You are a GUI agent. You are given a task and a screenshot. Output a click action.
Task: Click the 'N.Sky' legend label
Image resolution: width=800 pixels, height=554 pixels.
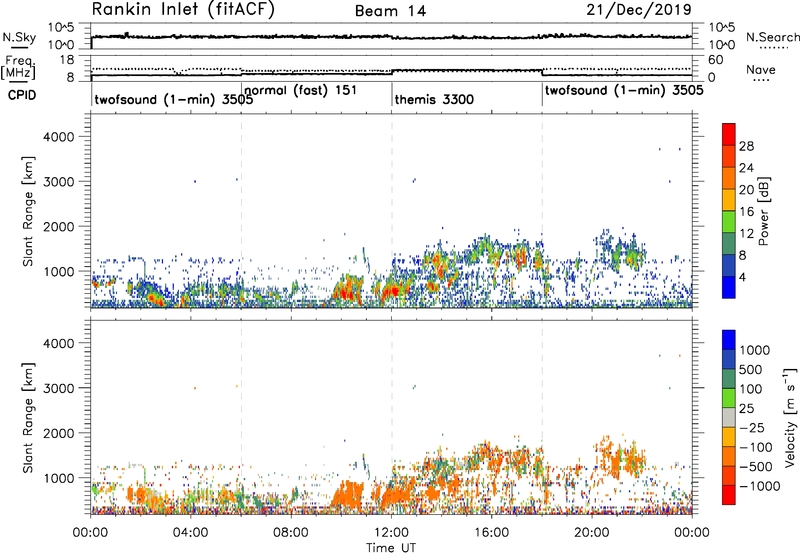point(19,37)
